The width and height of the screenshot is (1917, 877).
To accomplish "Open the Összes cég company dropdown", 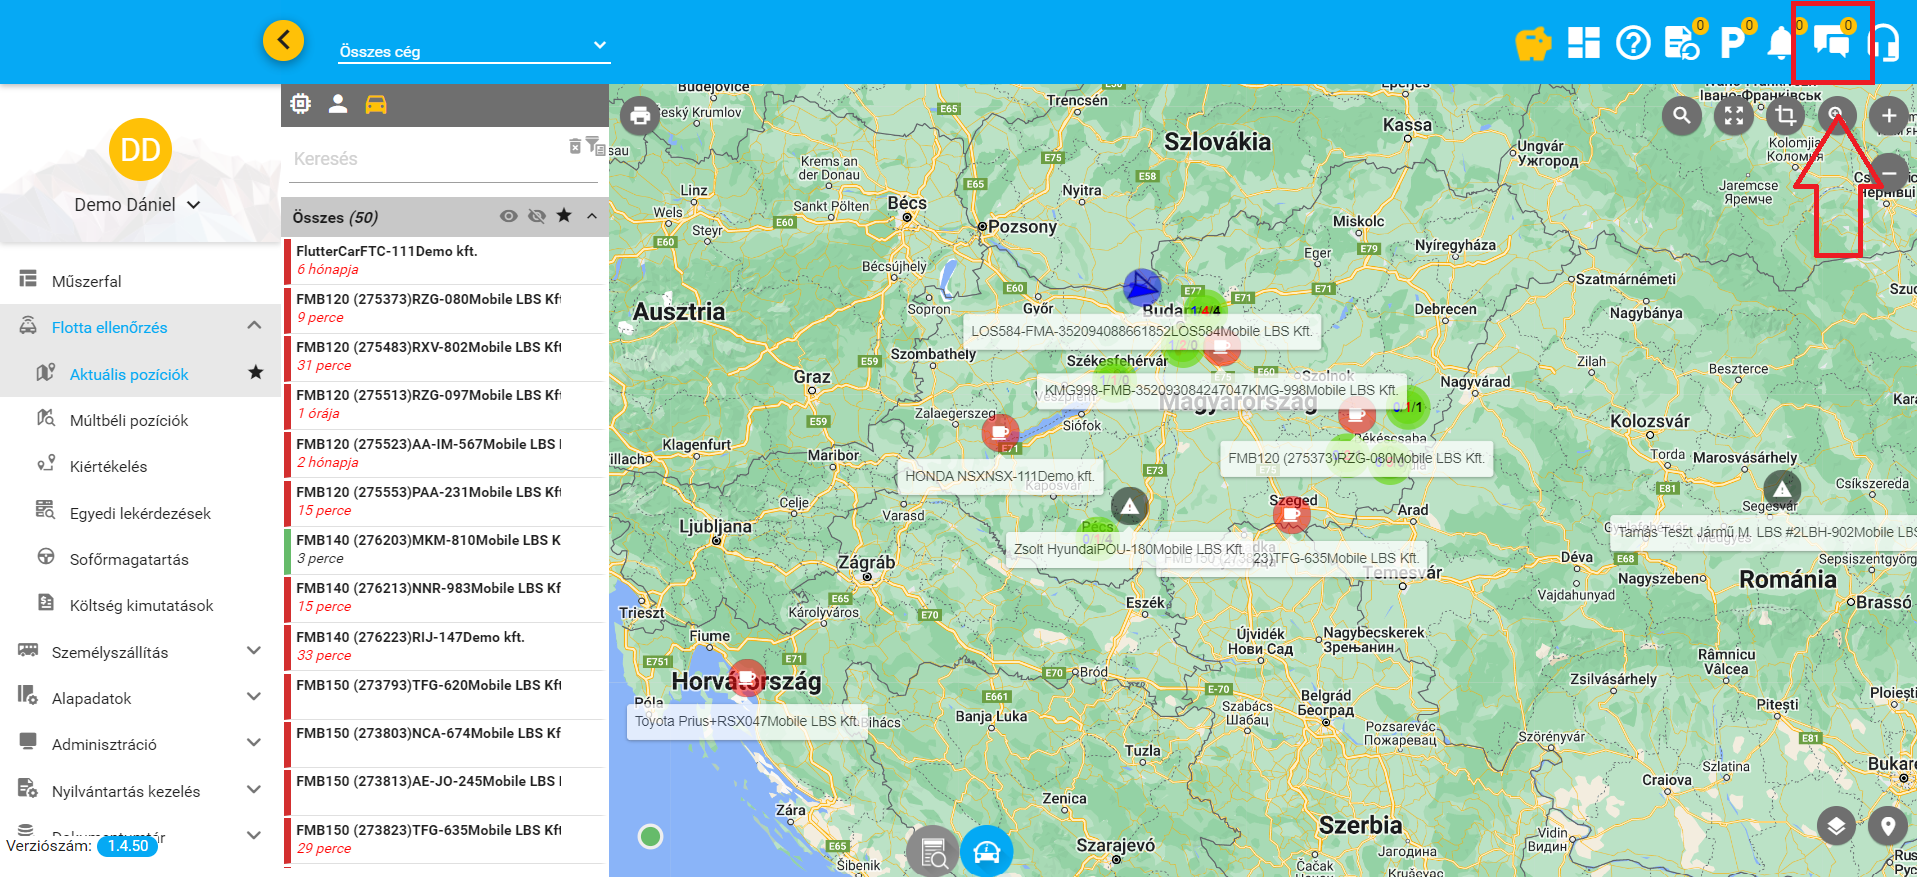I will 473,50.
